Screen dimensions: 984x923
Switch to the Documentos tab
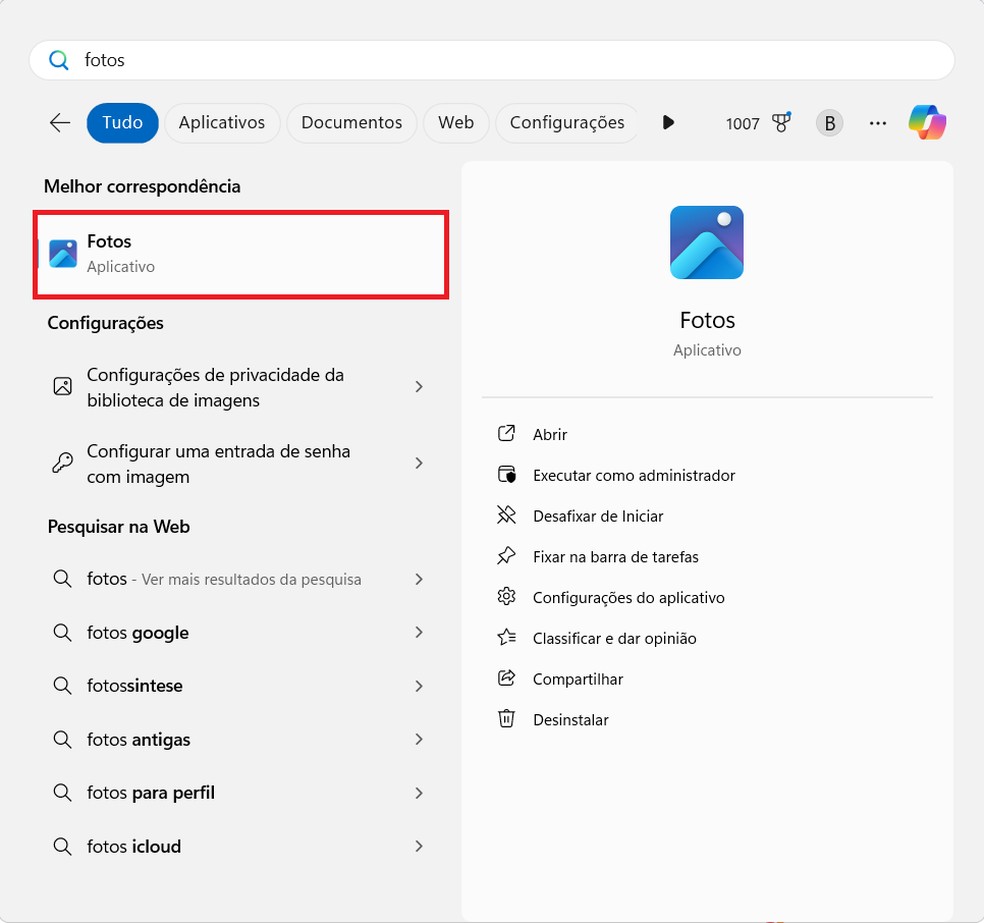tap(351, 122)
